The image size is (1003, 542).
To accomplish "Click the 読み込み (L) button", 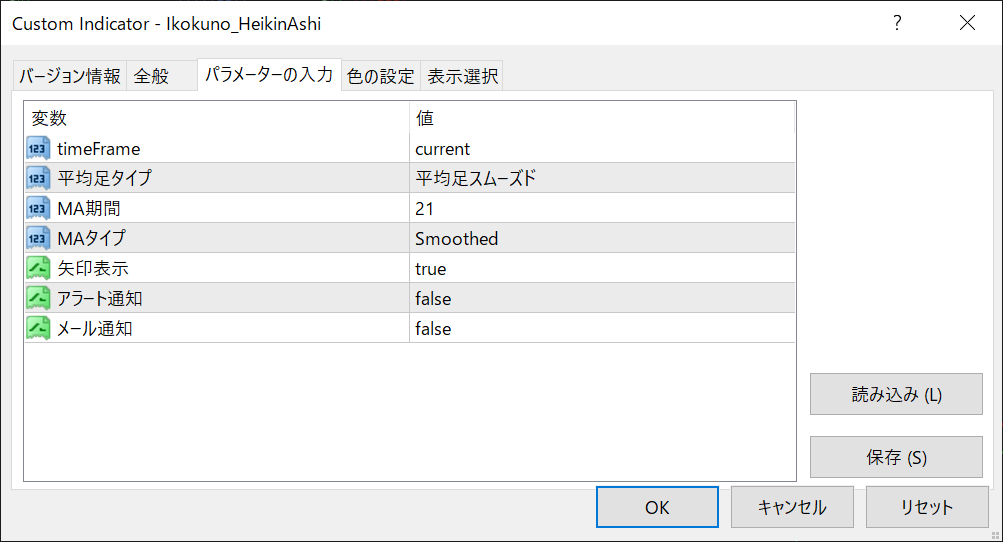I will click(882, 394).
